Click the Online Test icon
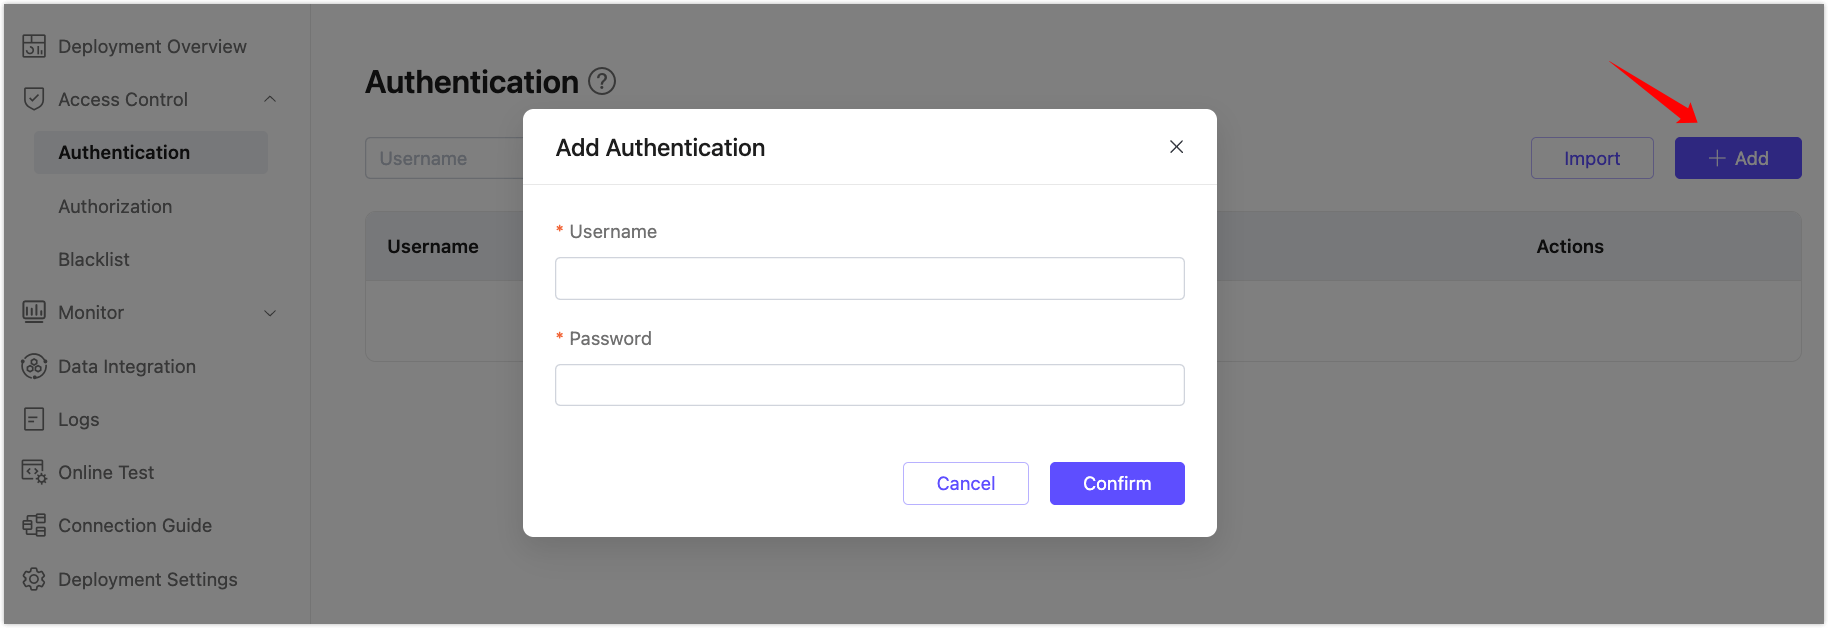This screenshot has height=628, width=1828. 34,472
